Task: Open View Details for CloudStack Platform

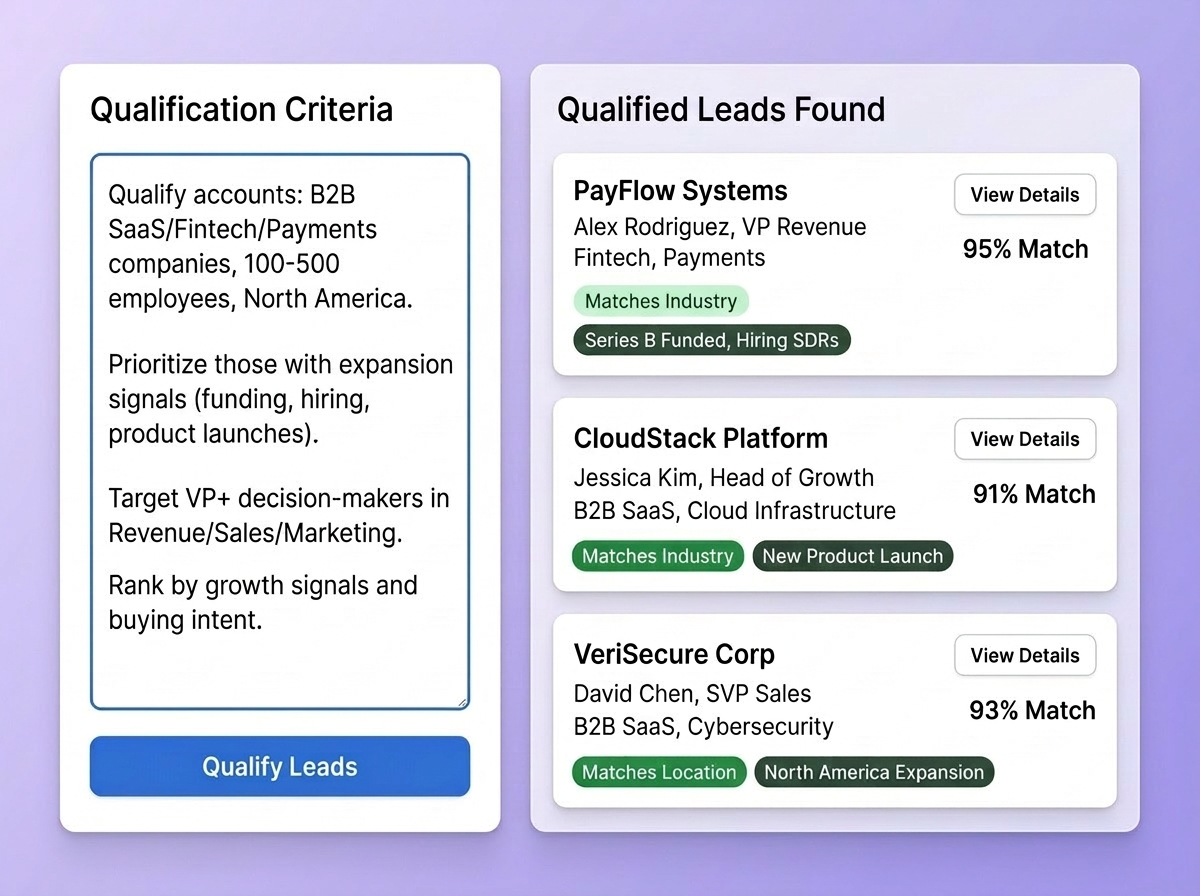Action: (x=1024, y=439)
